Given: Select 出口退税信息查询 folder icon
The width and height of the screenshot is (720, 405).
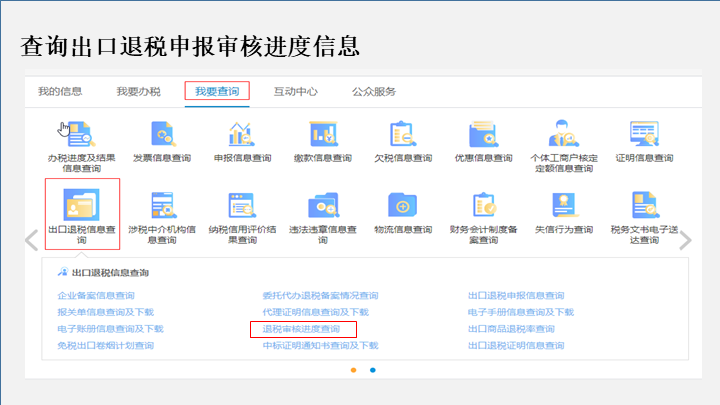Looking at the screenshot, I should [x=81, y=205].
